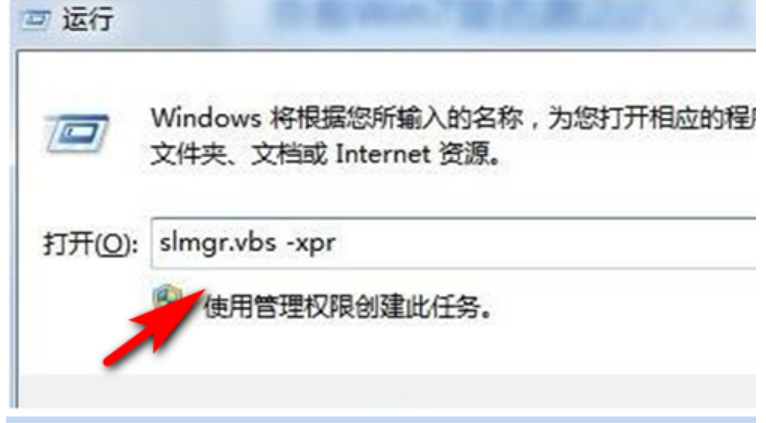Click the word Windows in description
The image size is (766, 423).
tap(206, 118)
